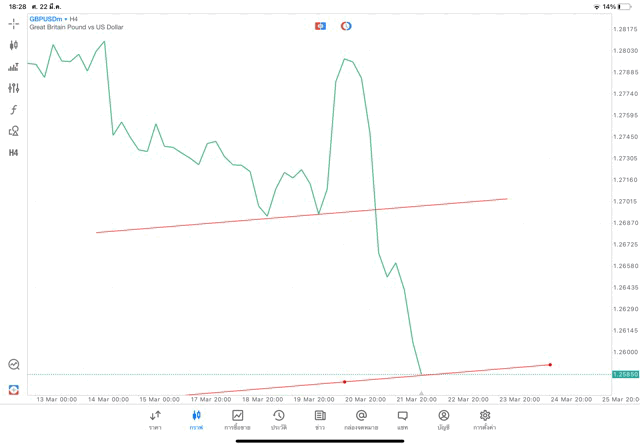640x447 pixels.
Task: Select the crosshair cursor tool
Action: (x=14, y=23)
